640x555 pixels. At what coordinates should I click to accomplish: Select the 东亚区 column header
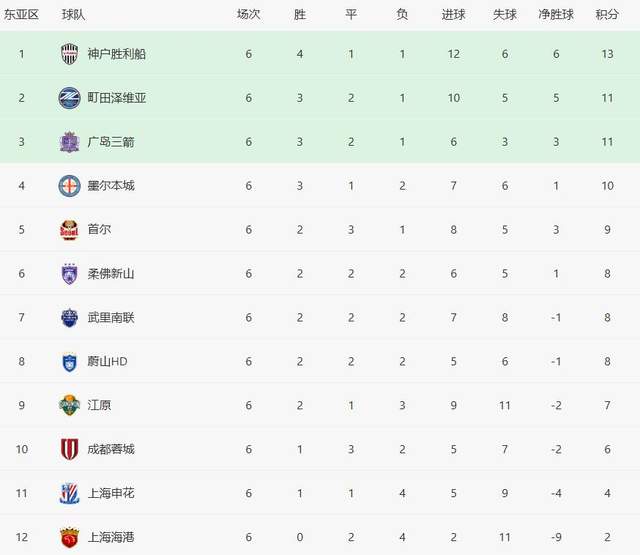click(22, 15)
